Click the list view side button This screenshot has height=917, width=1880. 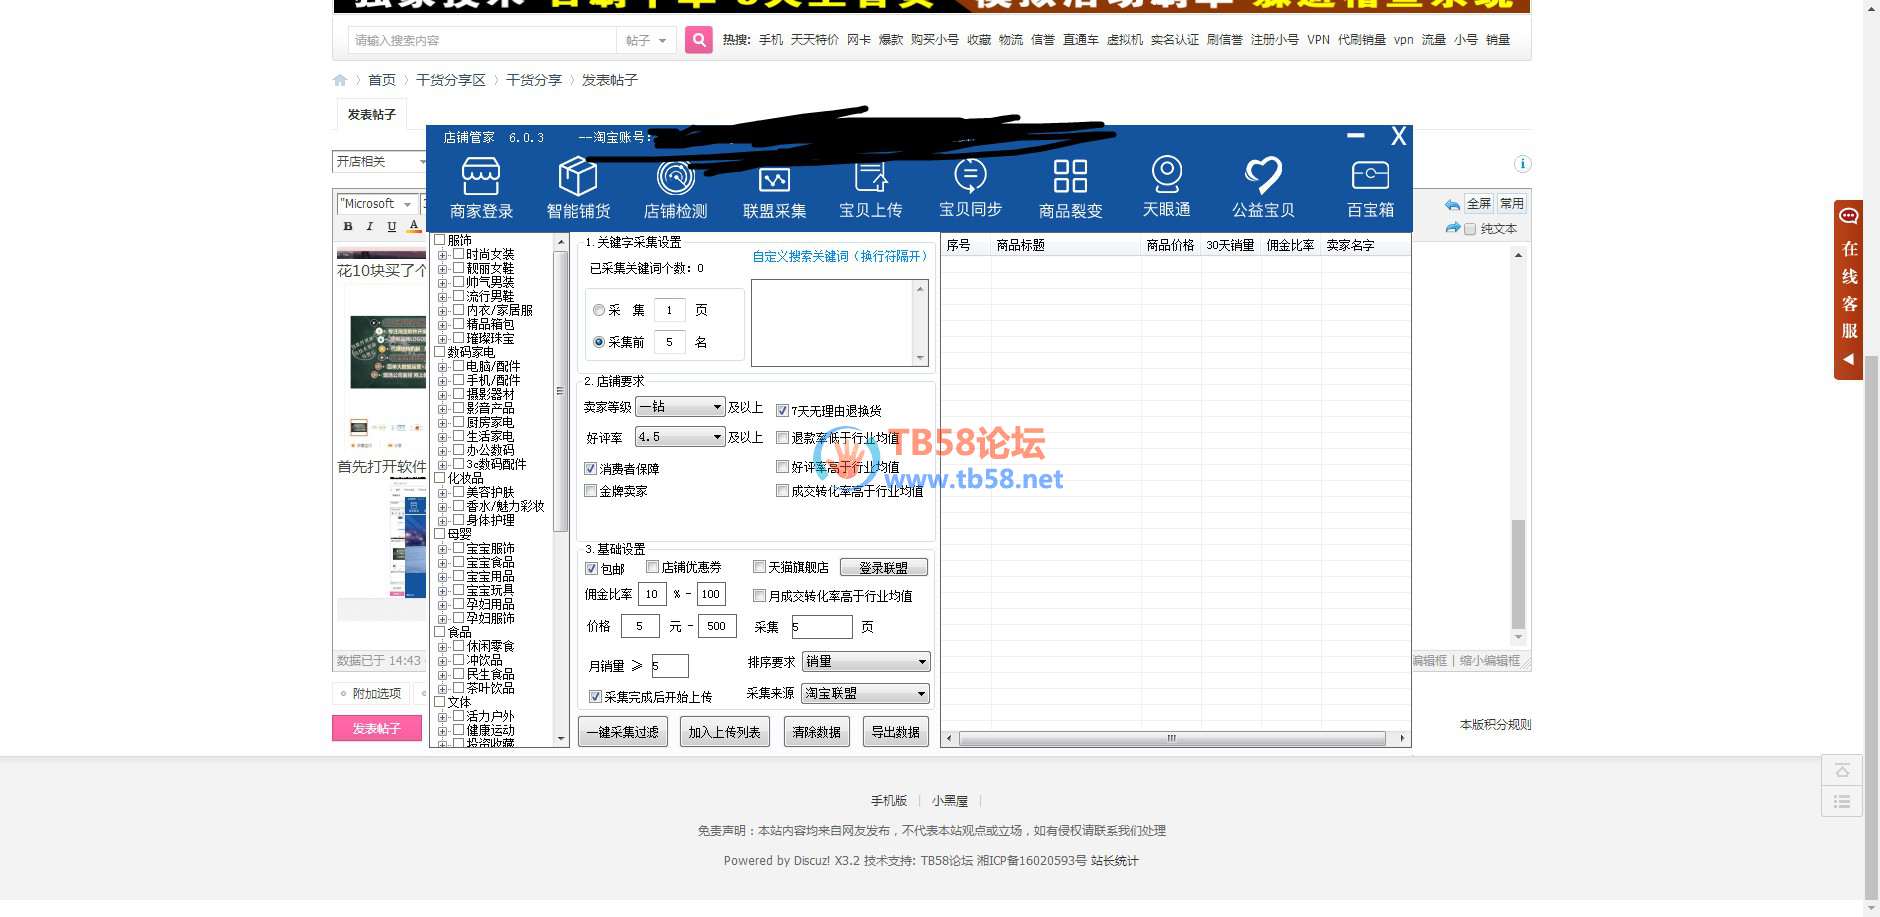(x=1842, y=802)
